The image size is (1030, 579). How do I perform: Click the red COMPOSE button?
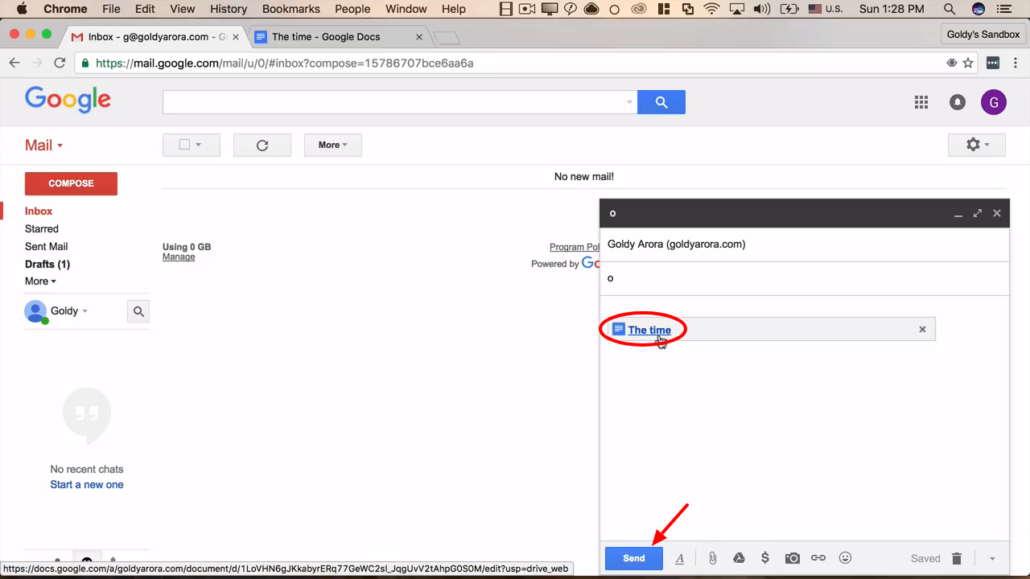click(x=71, y=183)
